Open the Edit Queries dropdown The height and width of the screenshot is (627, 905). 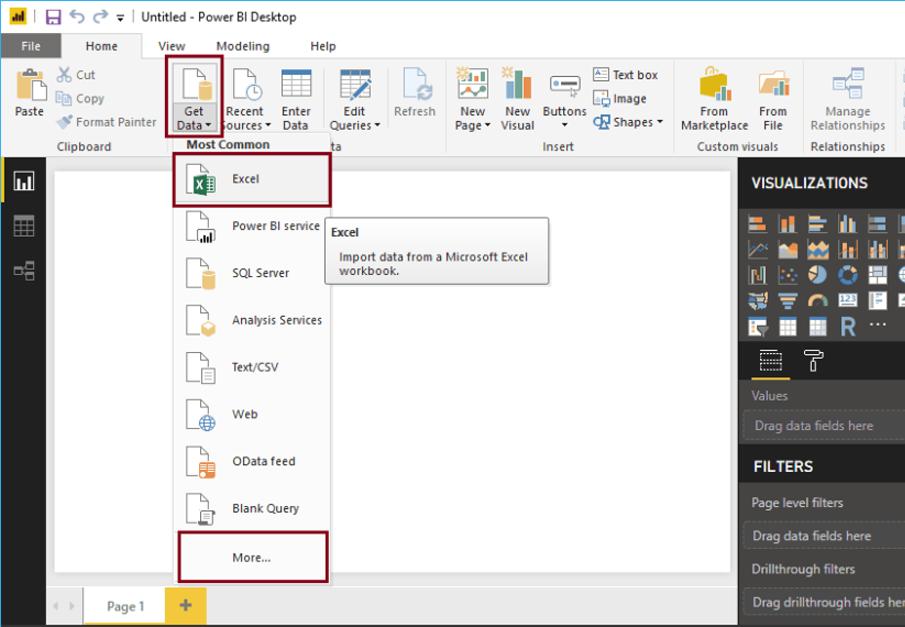coord(355,99)
